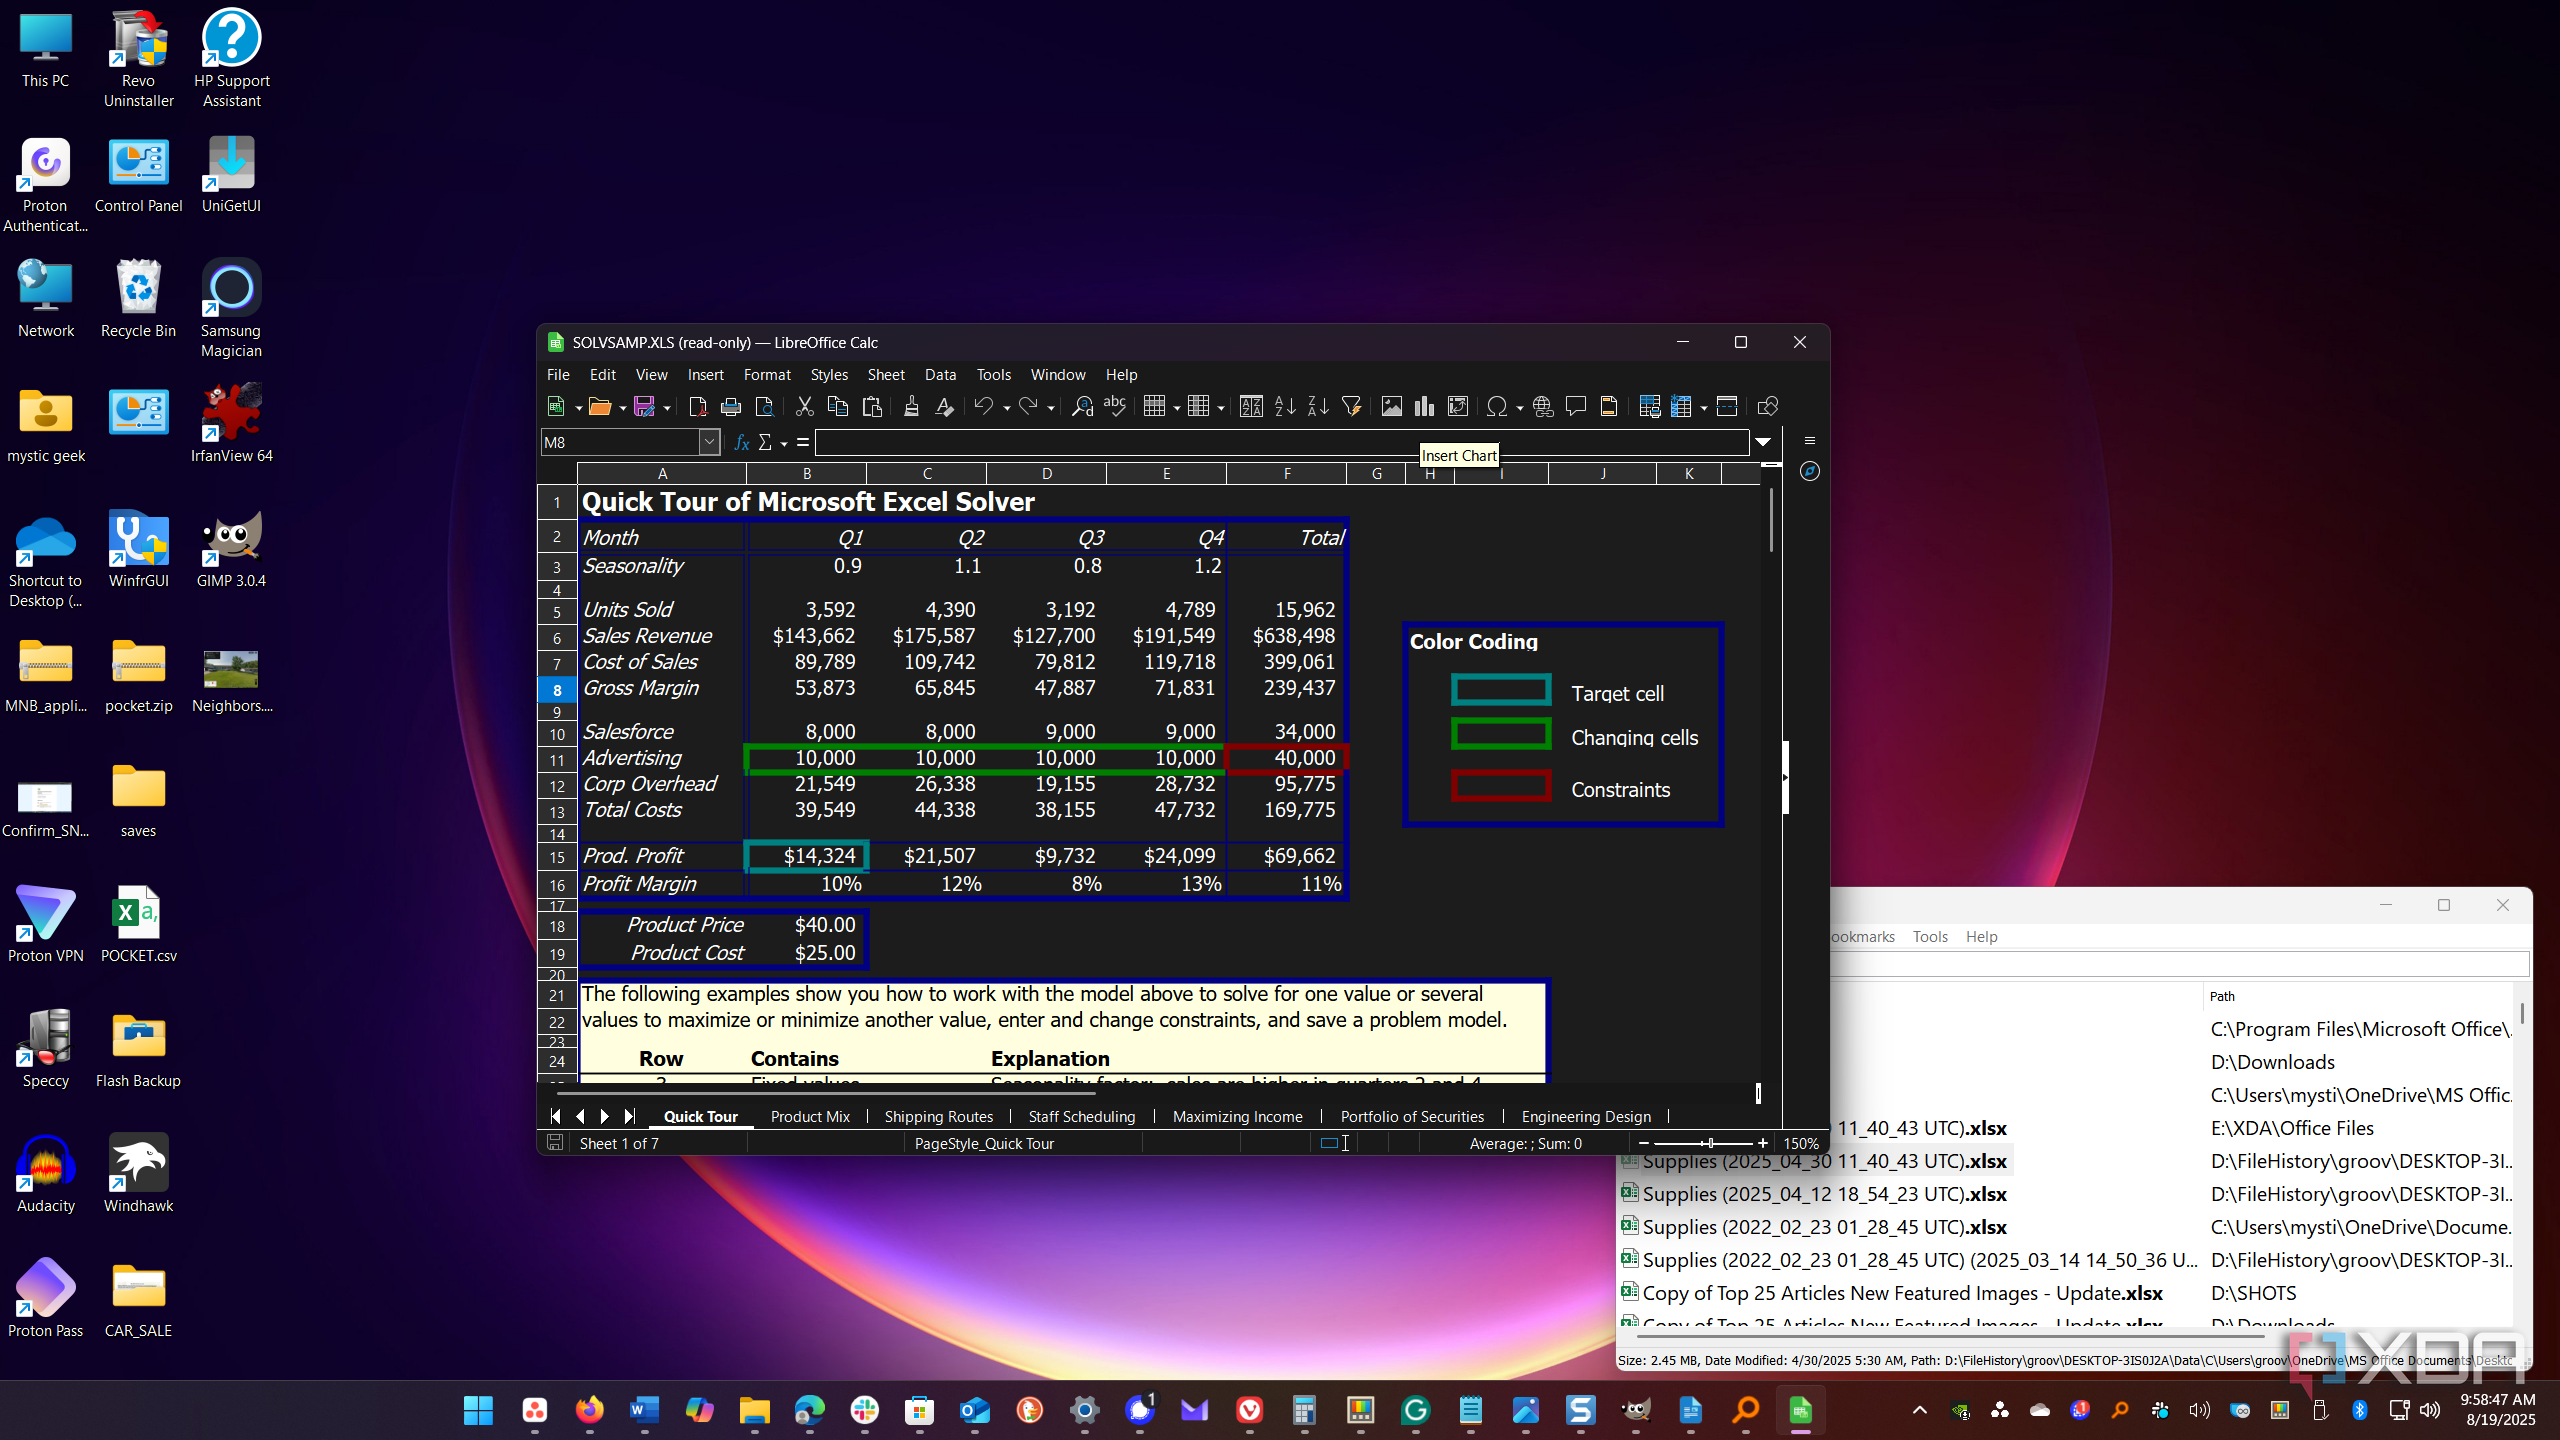Click the Export as PDF icon
This screenshot has height=1440, width=2560.
698,407
